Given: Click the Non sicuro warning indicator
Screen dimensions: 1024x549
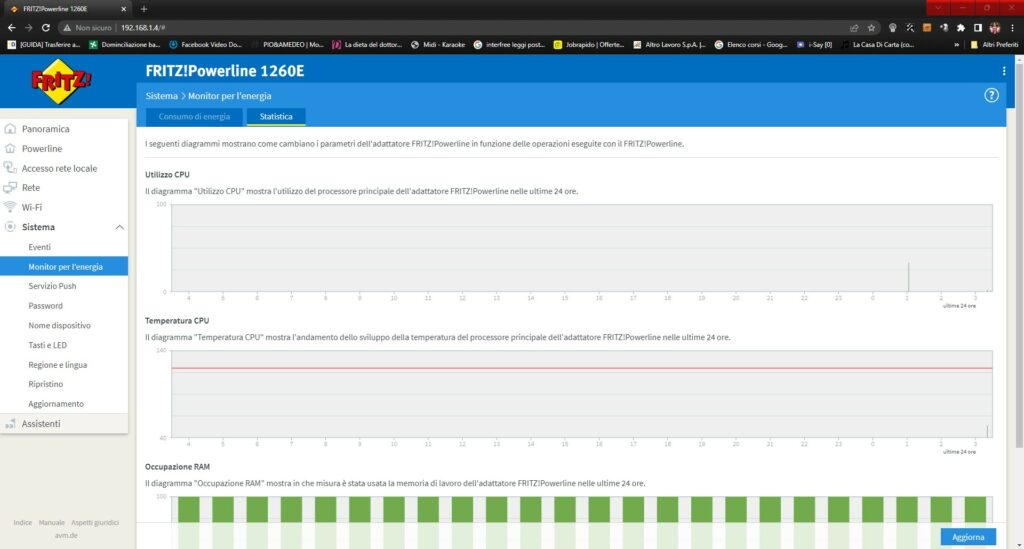Looking at the screenshot, I should pyautogui.click(x=88, y=27).
